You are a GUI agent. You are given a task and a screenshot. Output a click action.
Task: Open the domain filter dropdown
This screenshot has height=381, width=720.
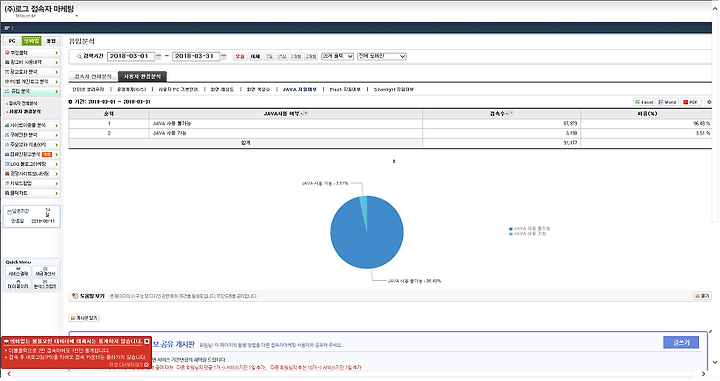pos(382,56)
